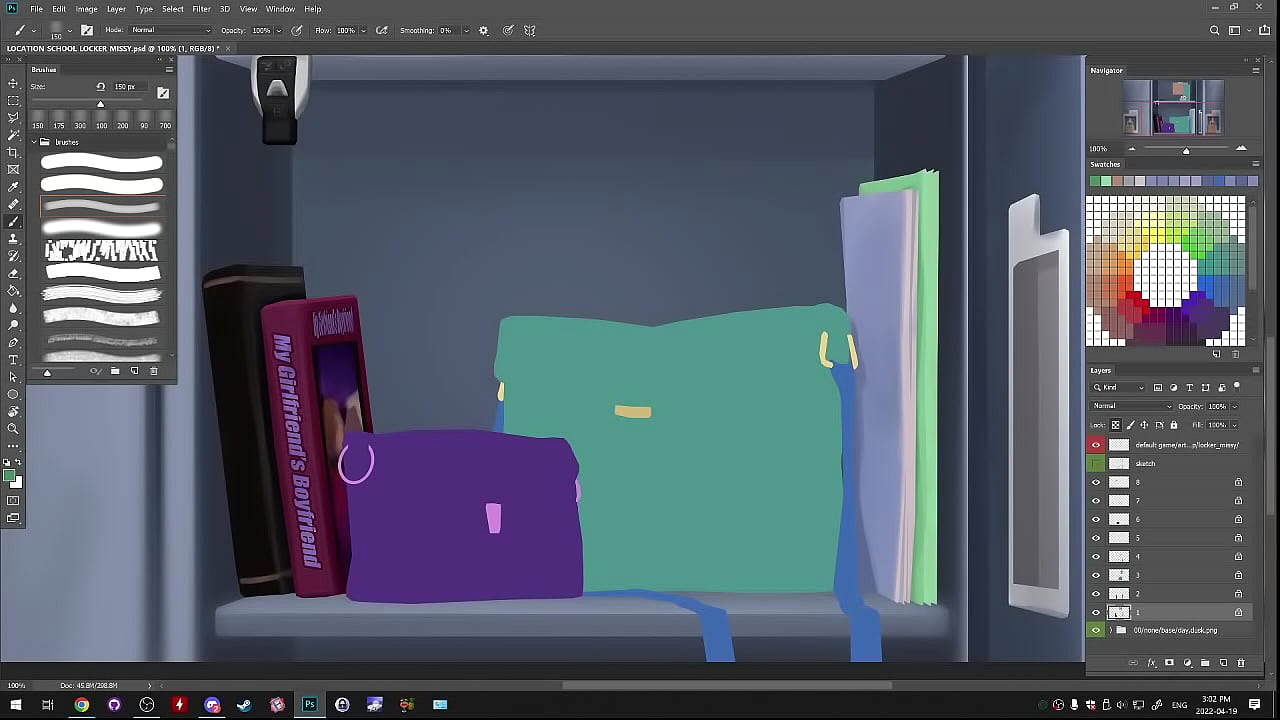Screen dimensions: 1280x720
Task: Select the Eraser tool
Action: pos(13,273)
